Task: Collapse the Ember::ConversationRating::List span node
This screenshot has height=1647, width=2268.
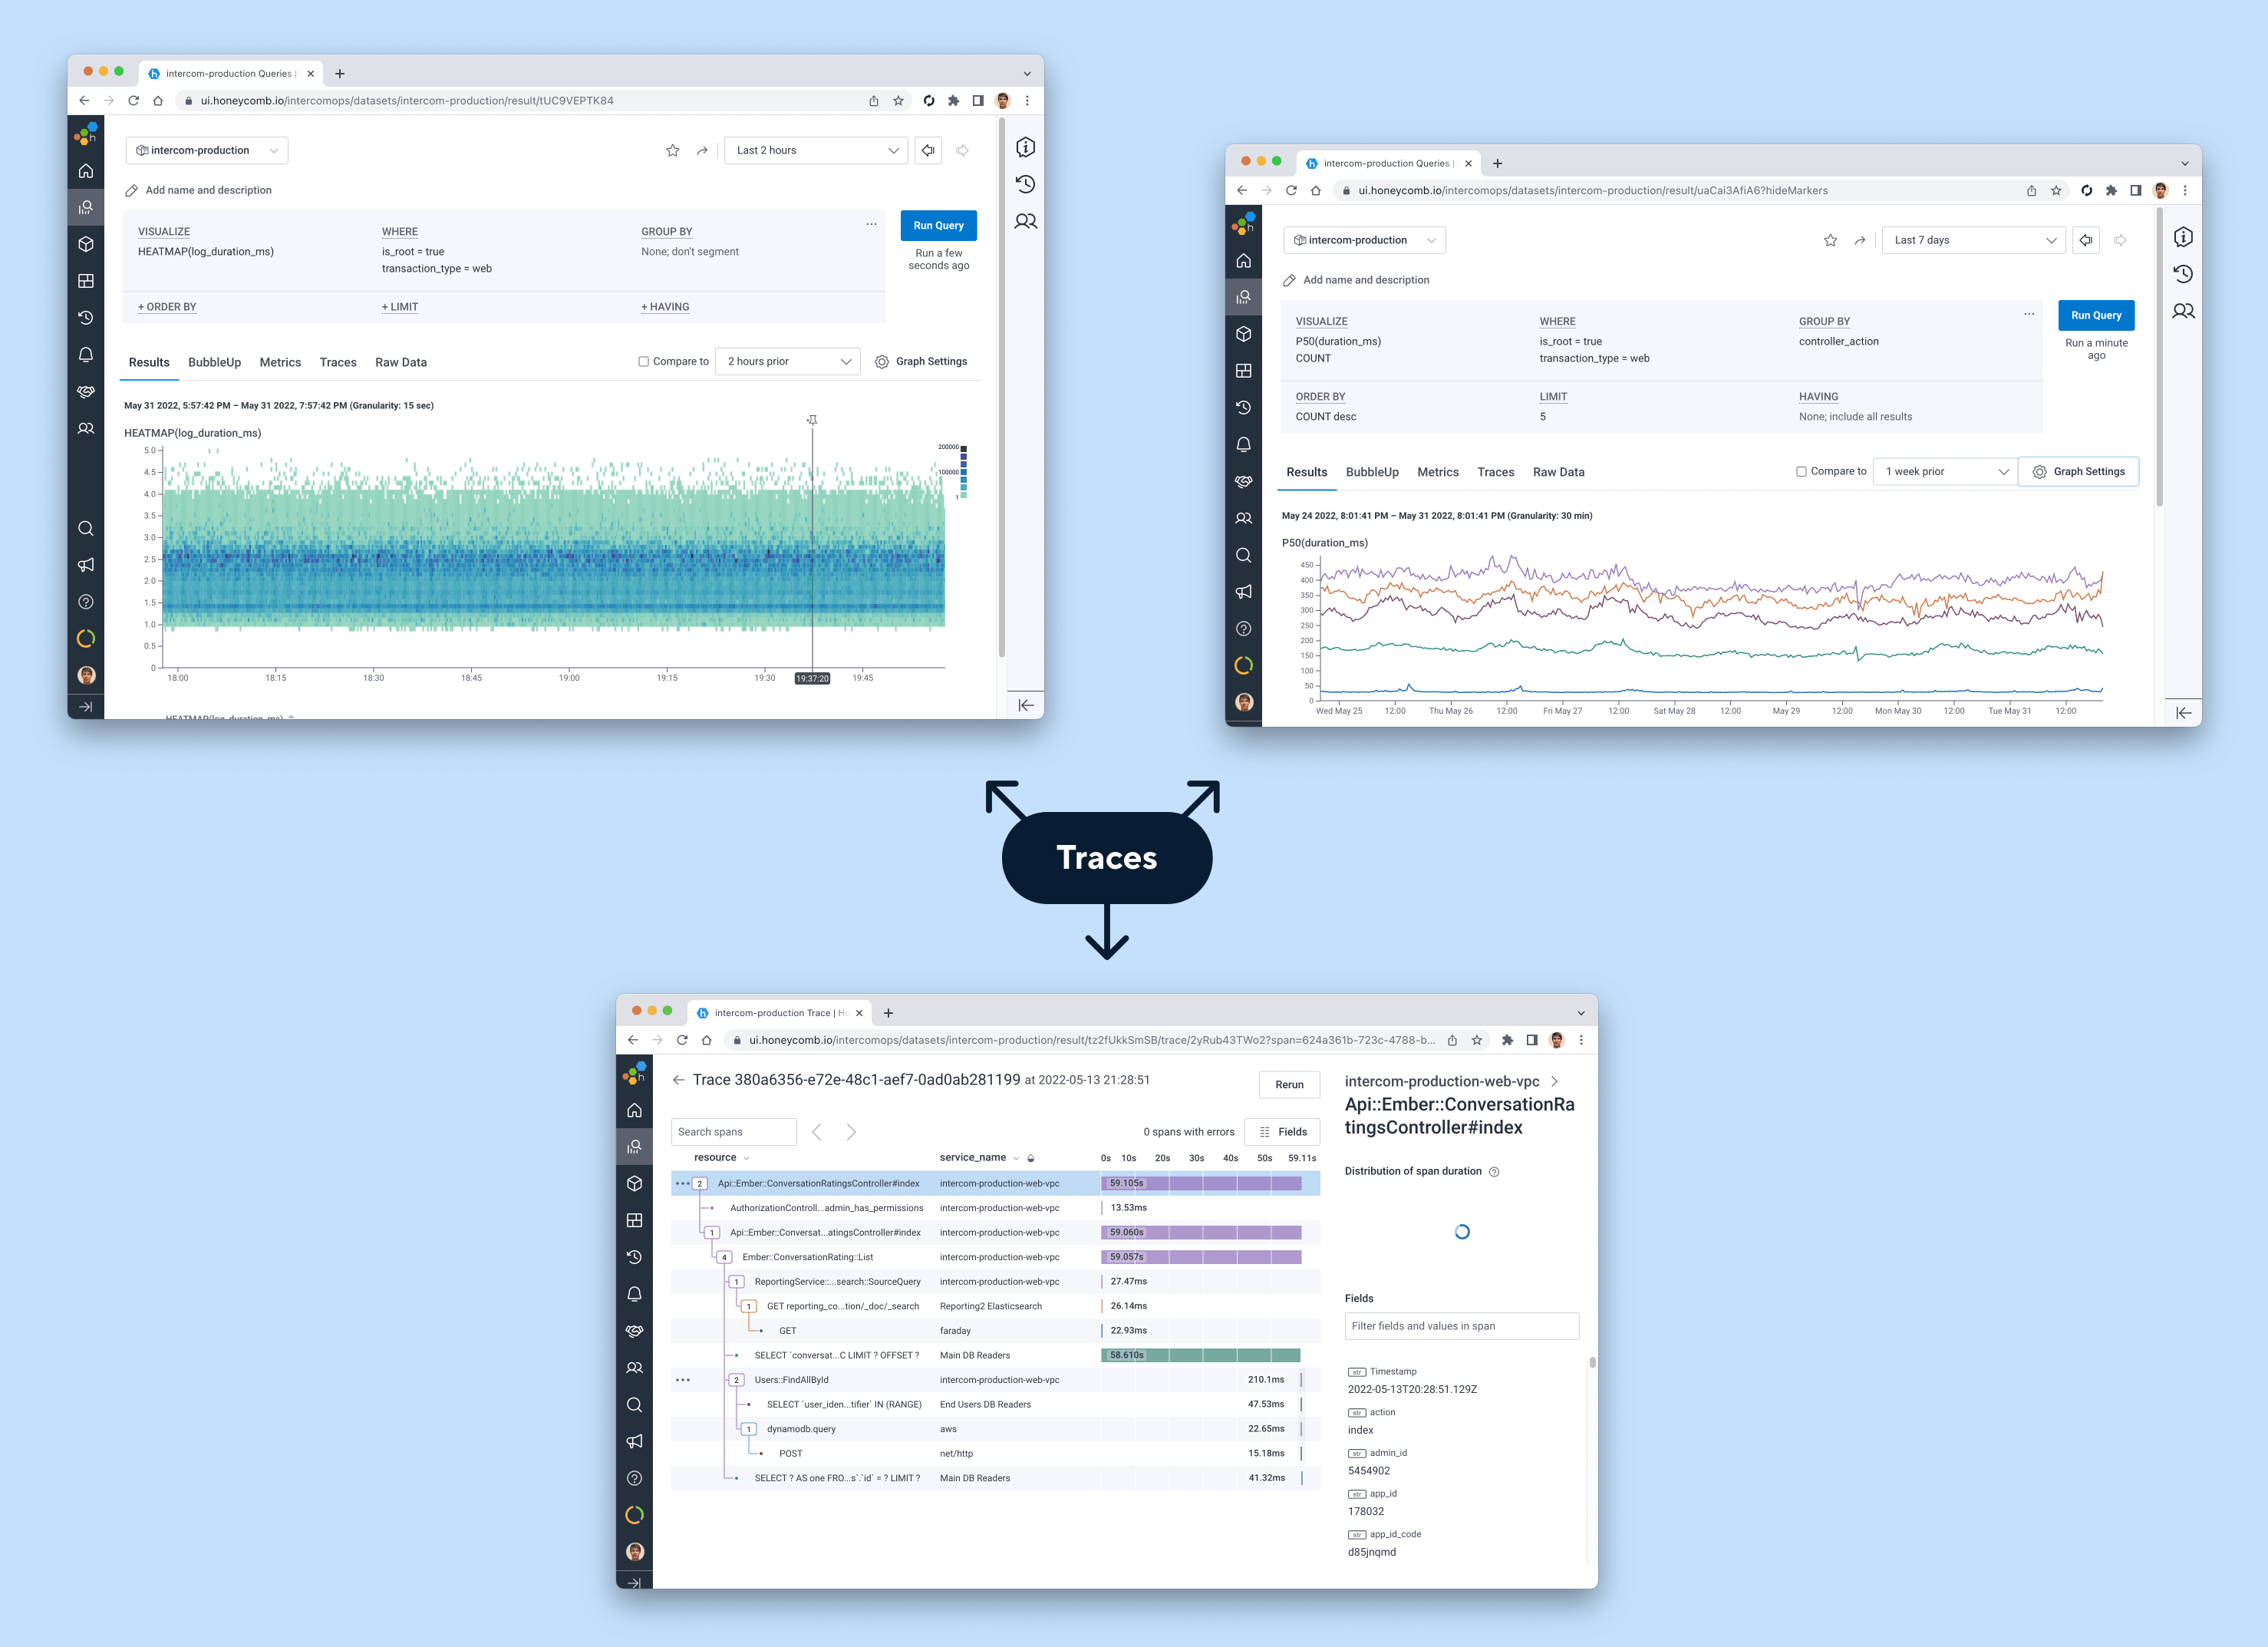Action: pyautogui.click(x=724, y=1257)
